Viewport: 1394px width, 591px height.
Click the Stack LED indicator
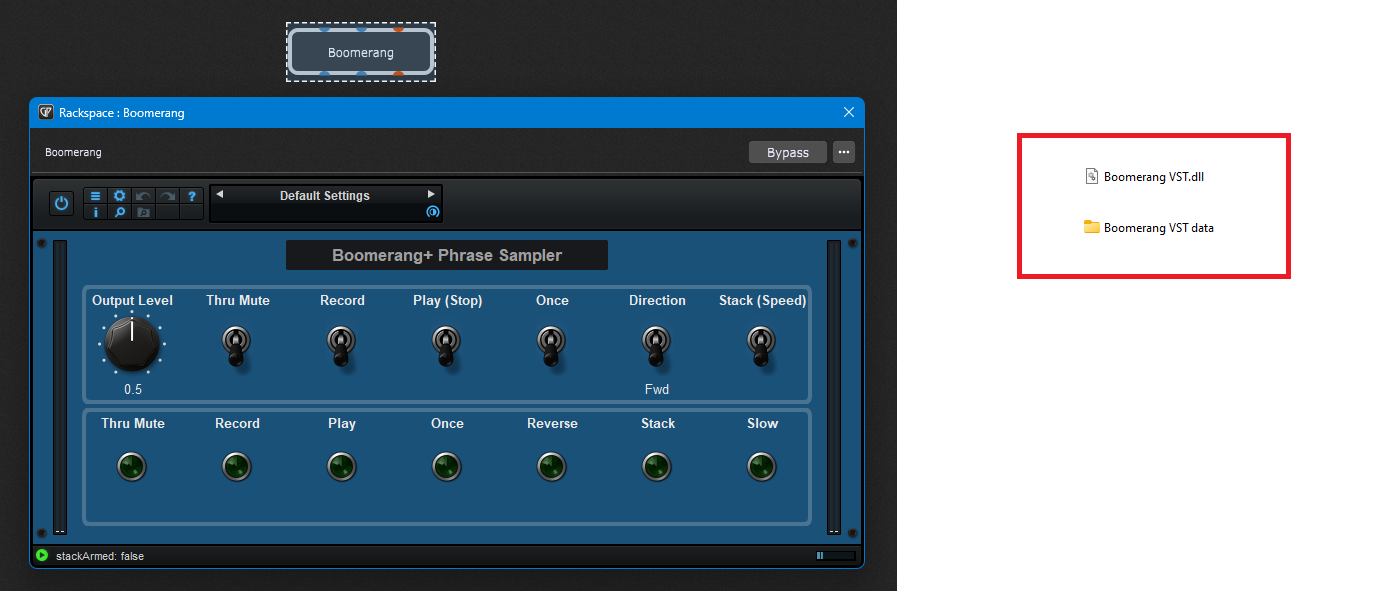click(x=656, y=466)
